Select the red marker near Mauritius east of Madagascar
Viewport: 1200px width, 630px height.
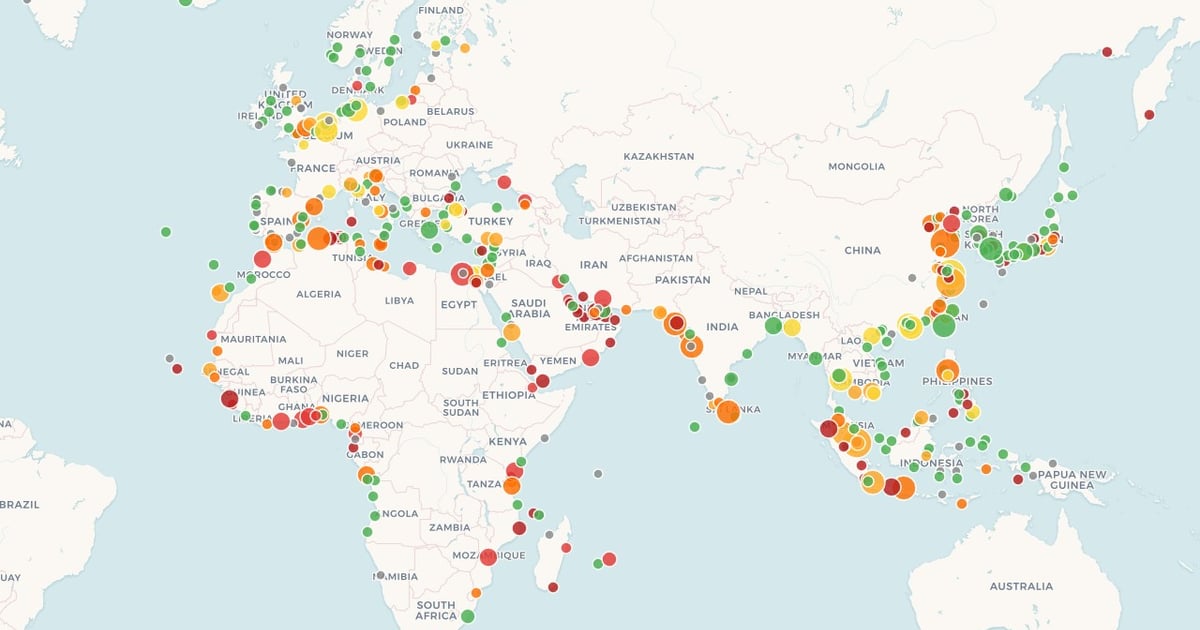coord(609,559)
